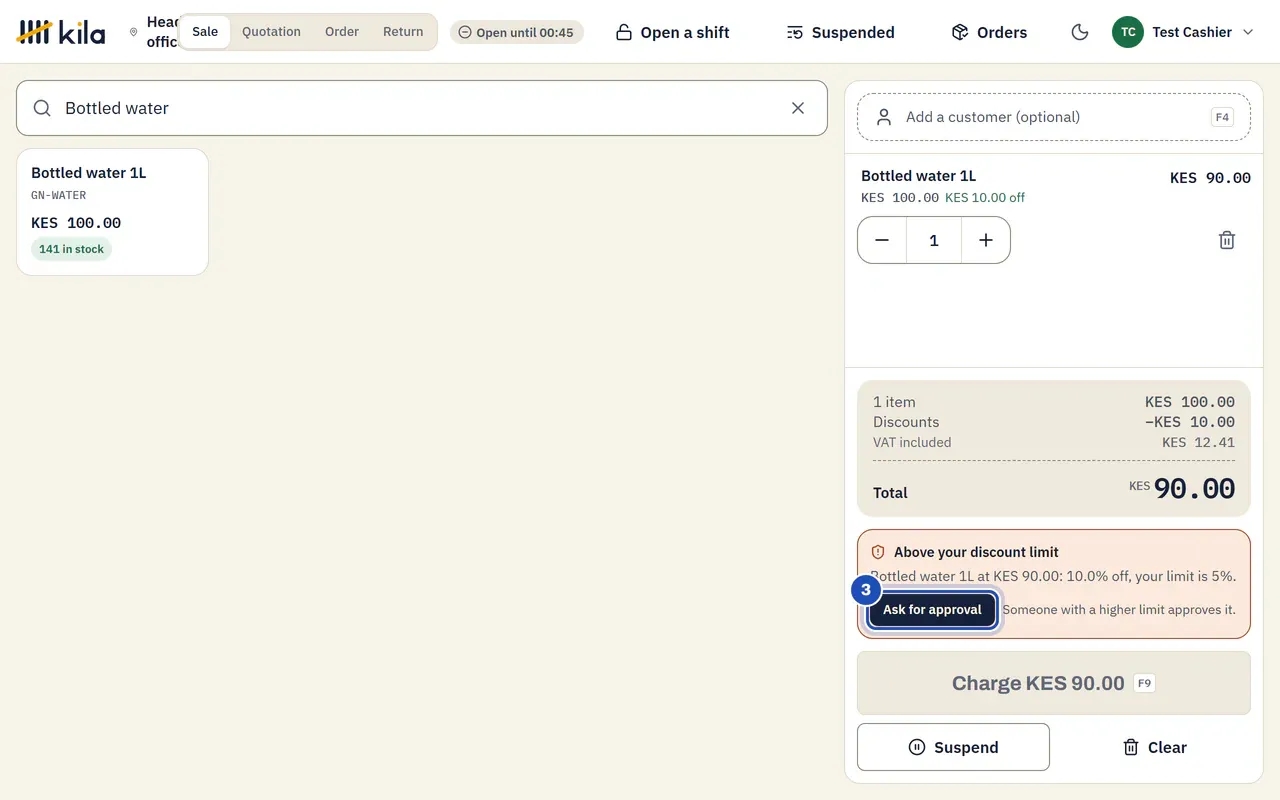Switch to the Order tab

[342, 32]
